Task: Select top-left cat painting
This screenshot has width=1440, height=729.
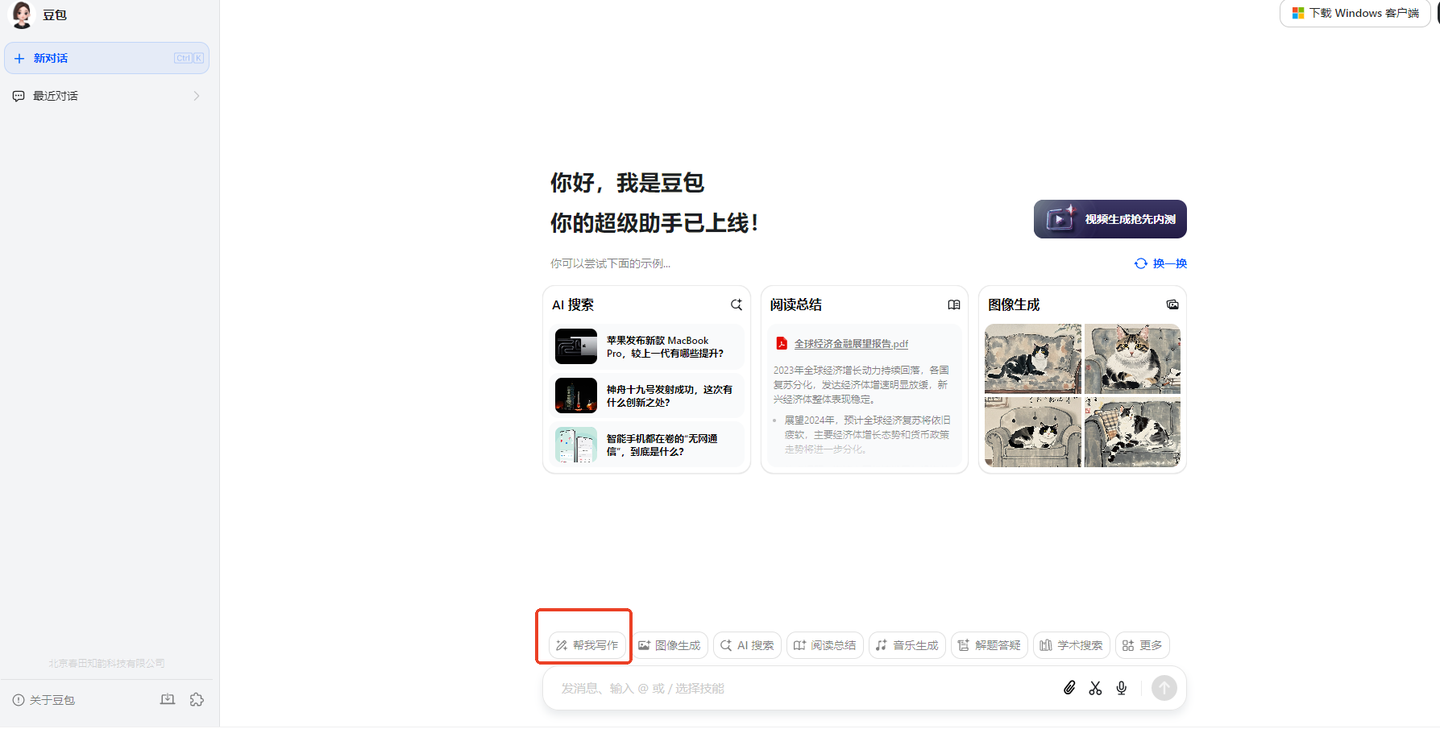Action: [1033, 358]
